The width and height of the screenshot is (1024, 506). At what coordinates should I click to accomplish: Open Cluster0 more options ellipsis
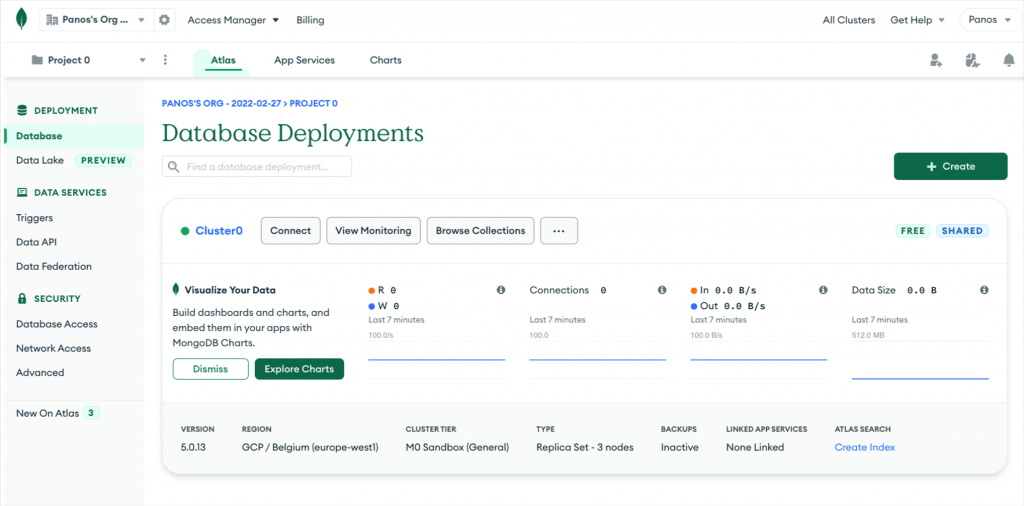[x=558, y=230]
